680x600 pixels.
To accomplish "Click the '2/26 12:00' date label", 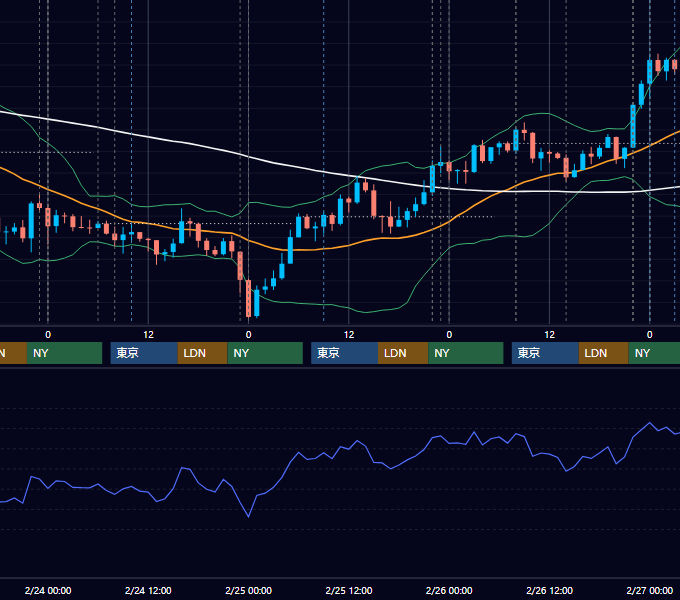I will [549, 590].
